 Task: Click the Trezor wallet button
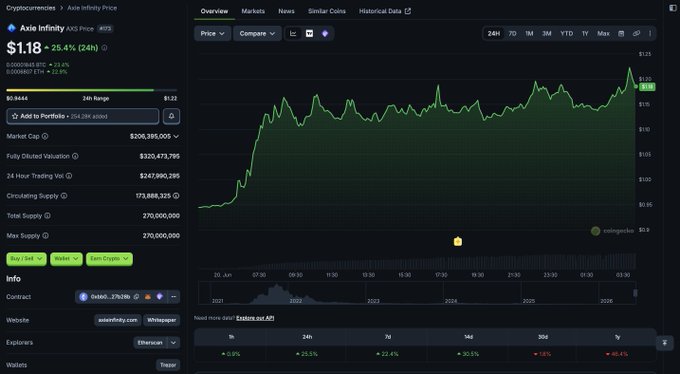[168, 365]
